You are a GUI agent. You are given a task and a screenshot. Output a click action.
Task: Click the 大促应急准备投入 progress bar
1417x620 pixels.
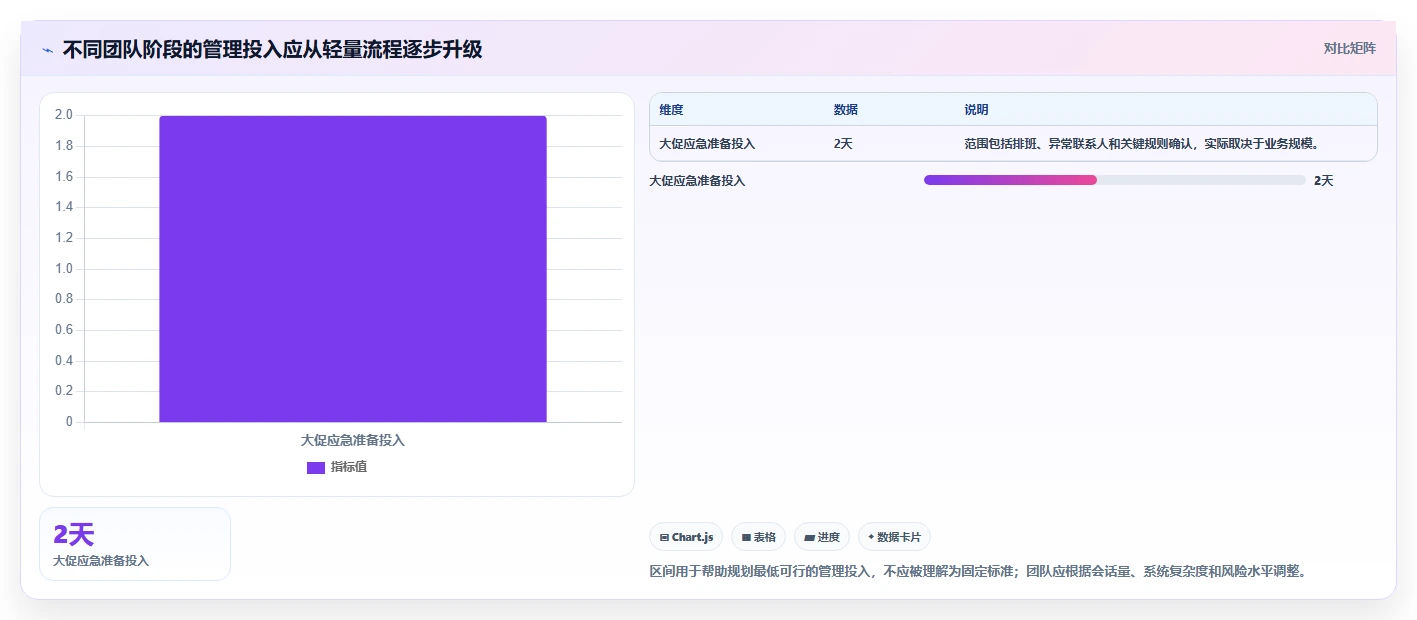click(x=1114, y=180)
